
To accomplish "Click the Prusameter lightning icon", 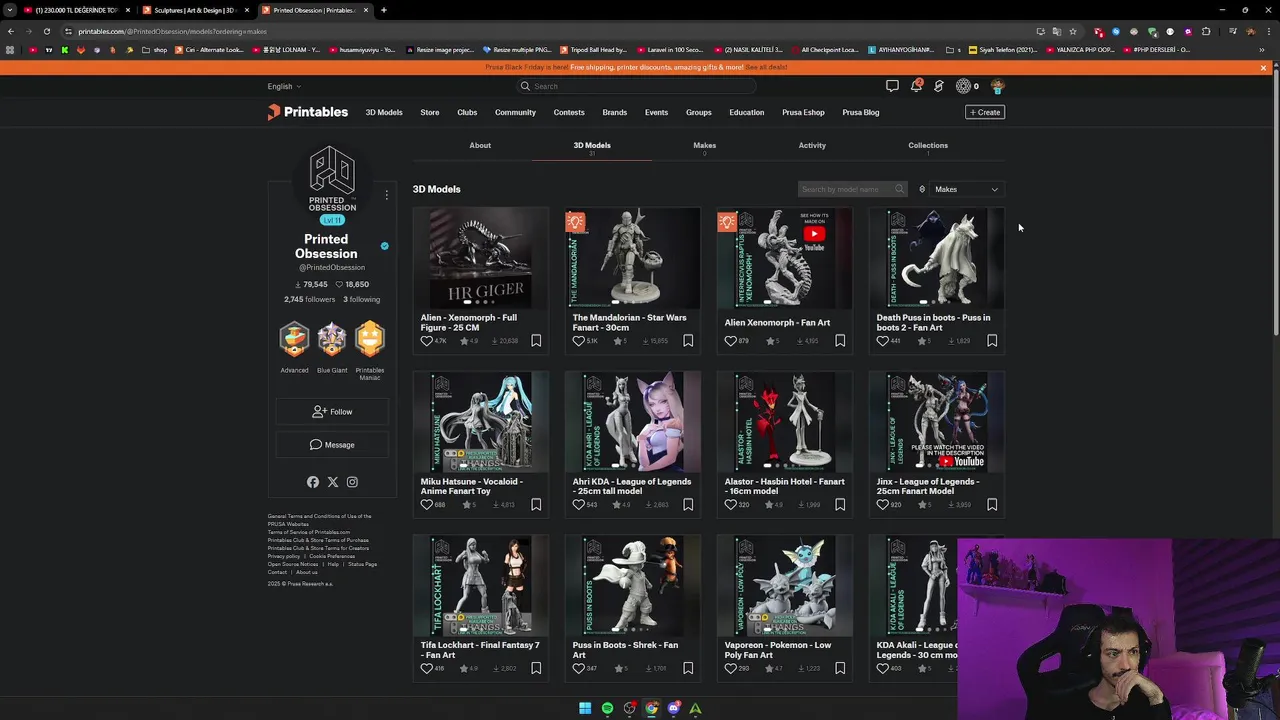I will [x=939, y=86].
